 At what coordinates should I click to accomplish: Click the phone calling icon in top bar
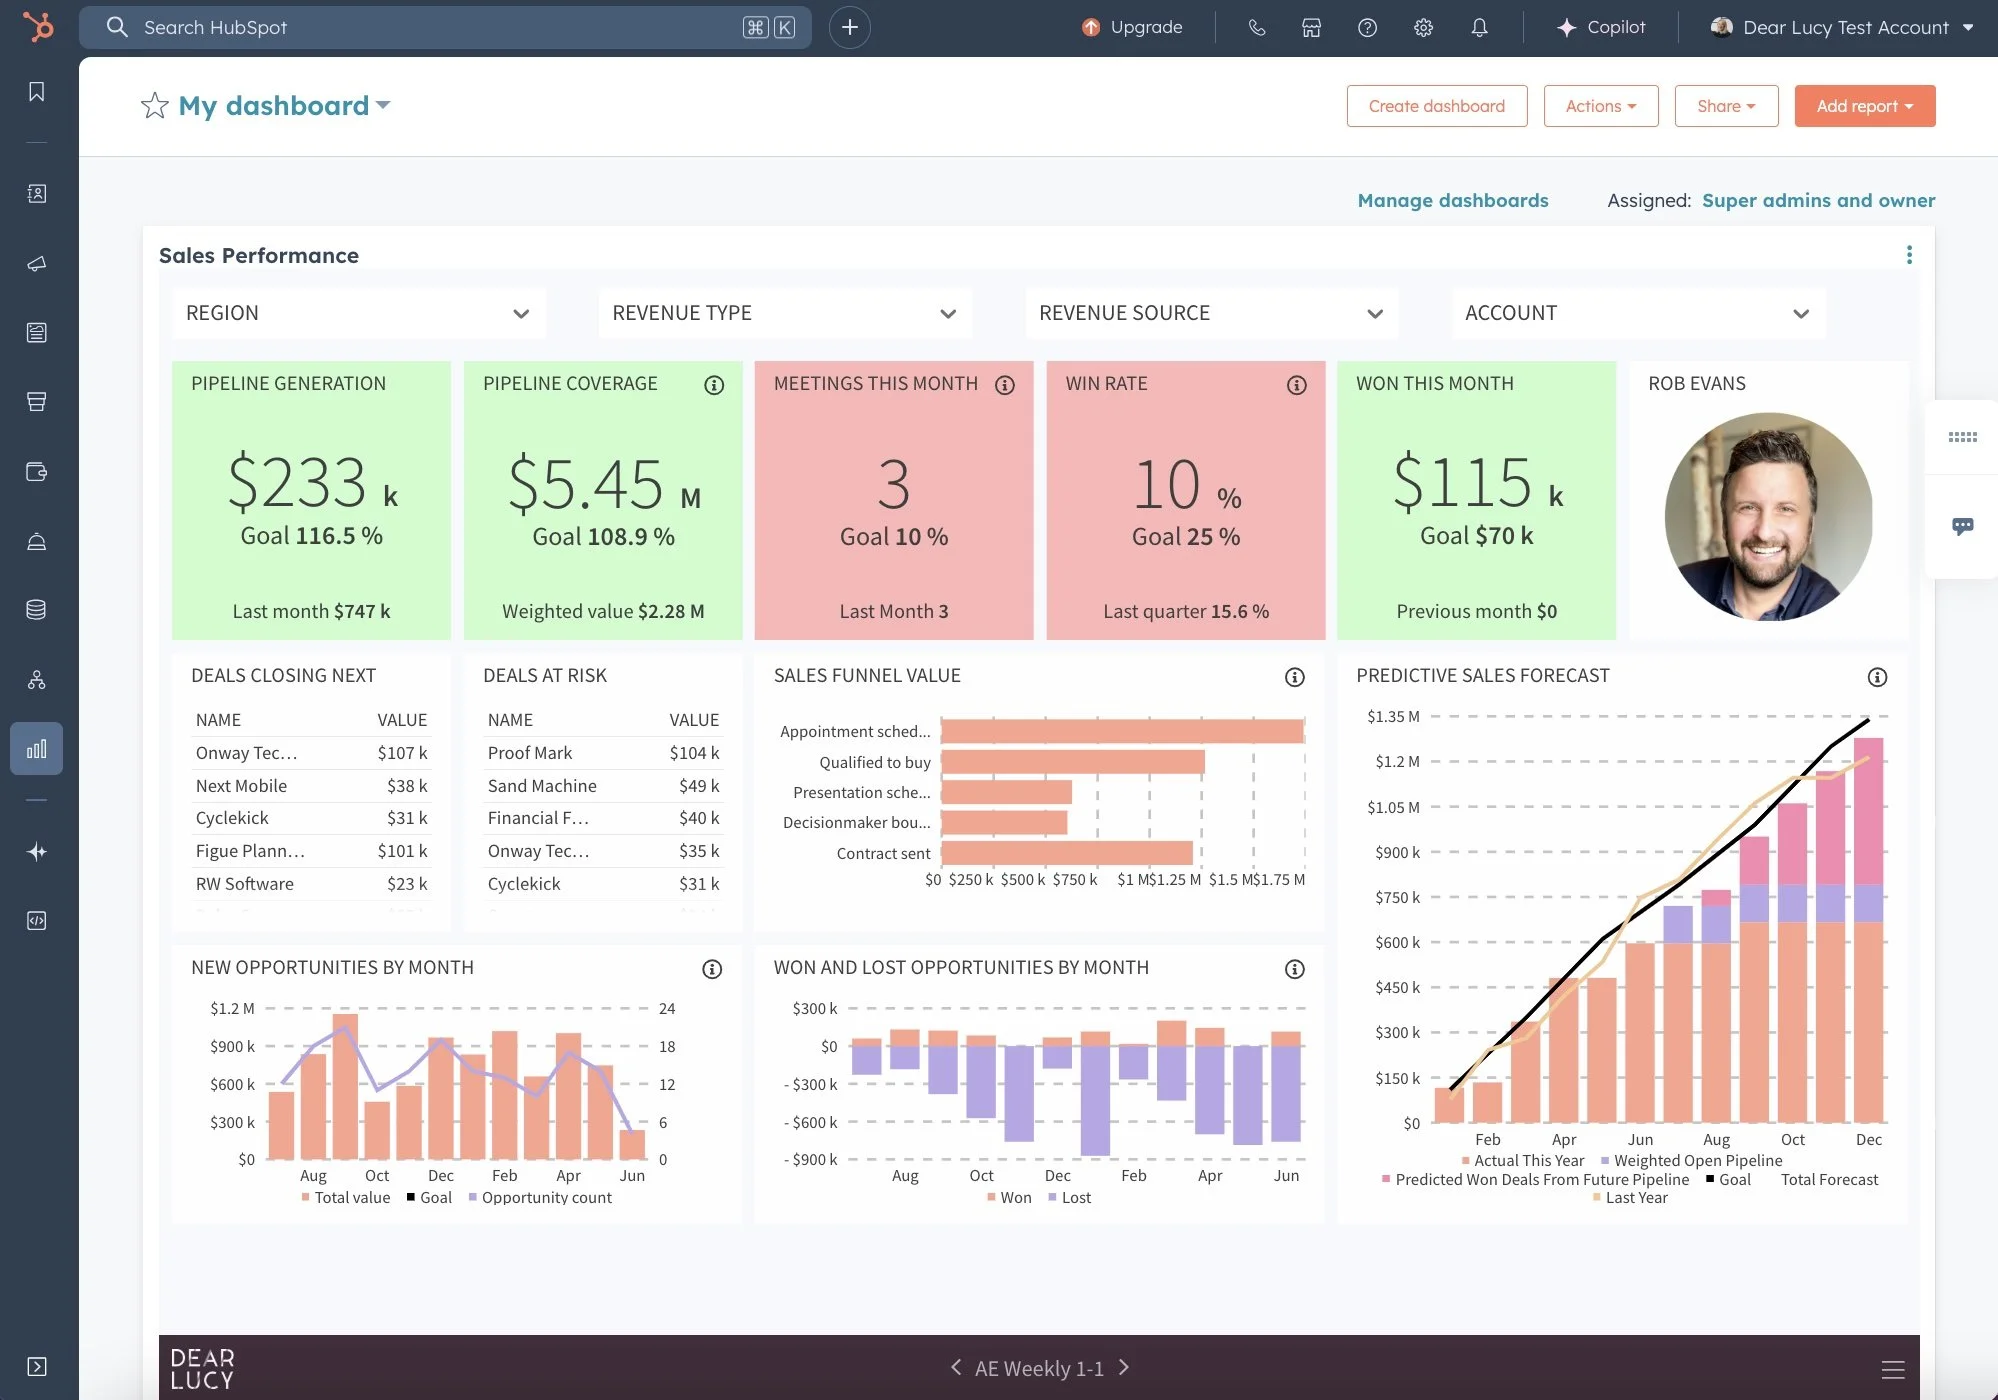click(x=1257, y=27)
